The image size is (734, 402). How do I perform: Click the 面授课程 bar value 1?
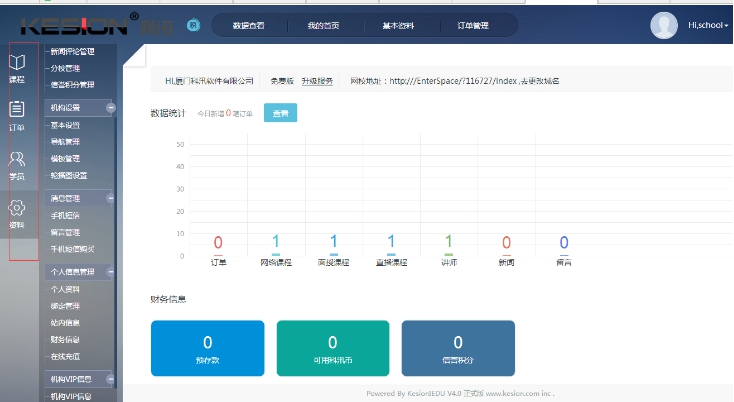pyautogui.click(x=333, y=241)
